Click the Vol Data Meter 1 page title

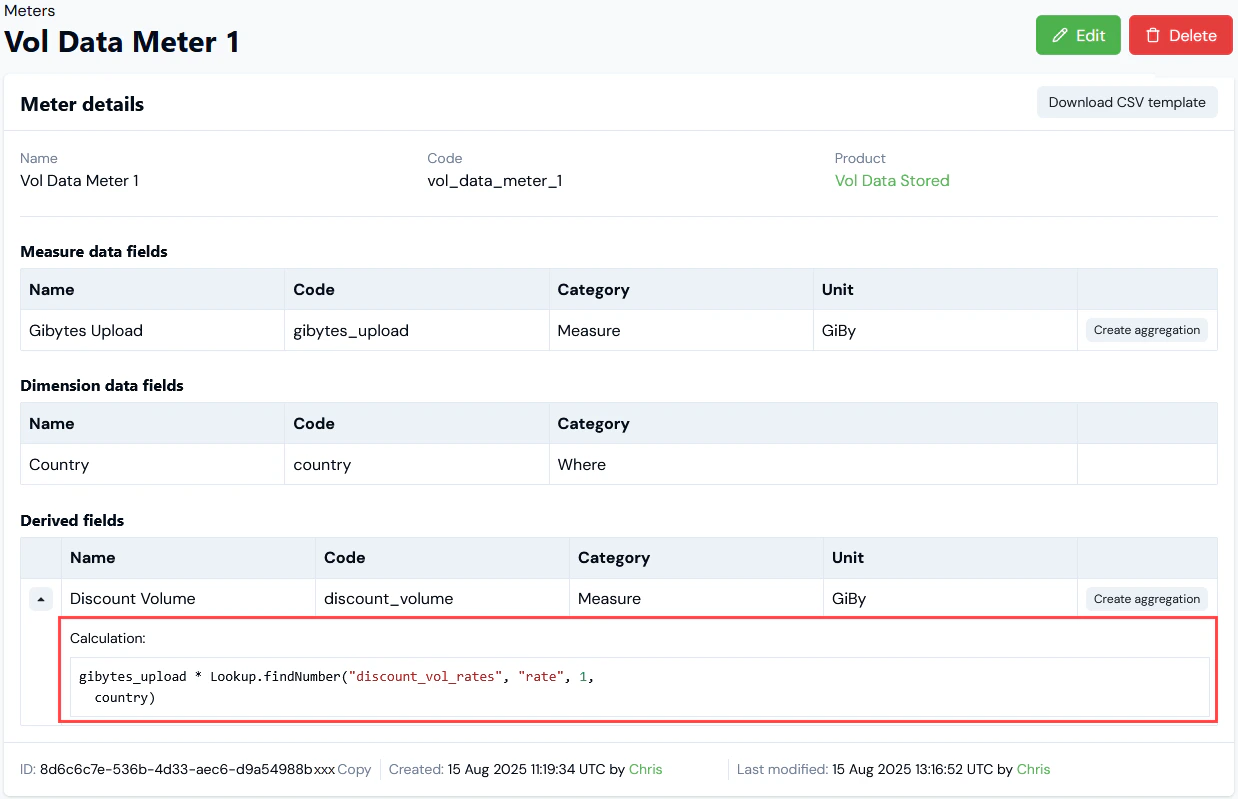tap(122, 42)
